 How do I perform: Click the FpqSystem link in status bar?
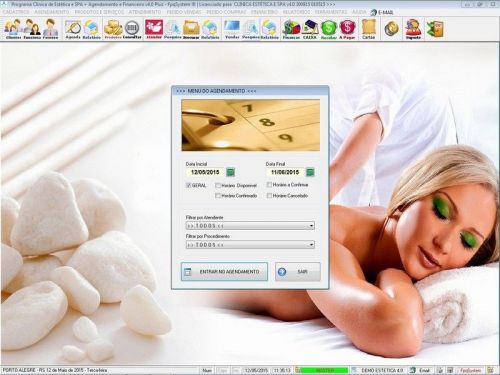470,370
